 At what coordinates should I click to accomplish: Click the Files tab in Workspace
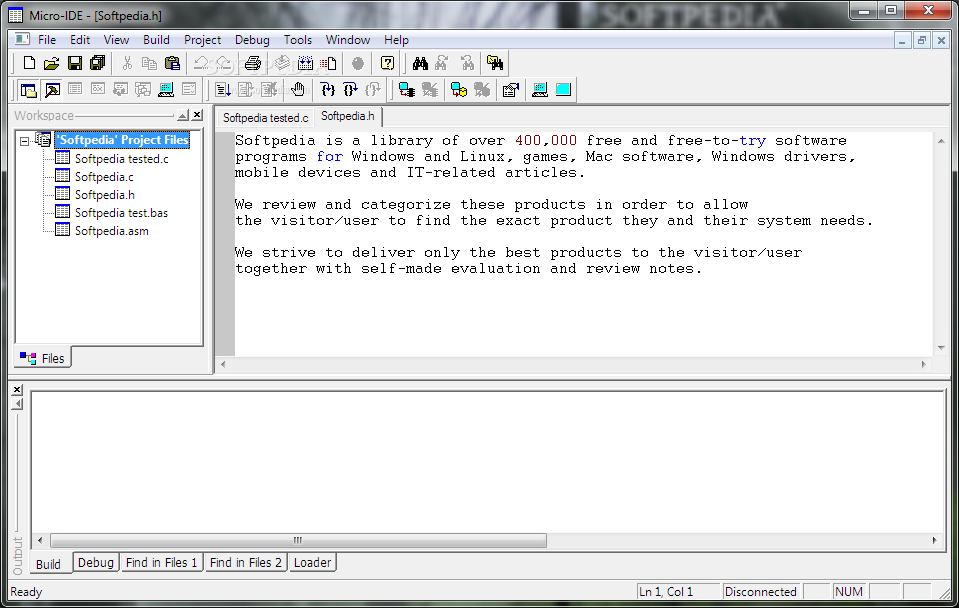click(42, 358)
